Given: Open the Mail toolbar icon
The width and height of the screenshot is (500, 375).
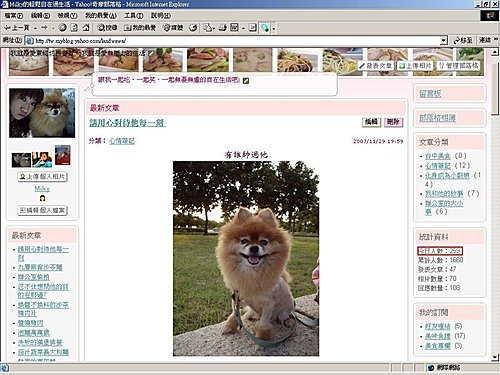Looking at the screenshot, I should pos(208,28).
